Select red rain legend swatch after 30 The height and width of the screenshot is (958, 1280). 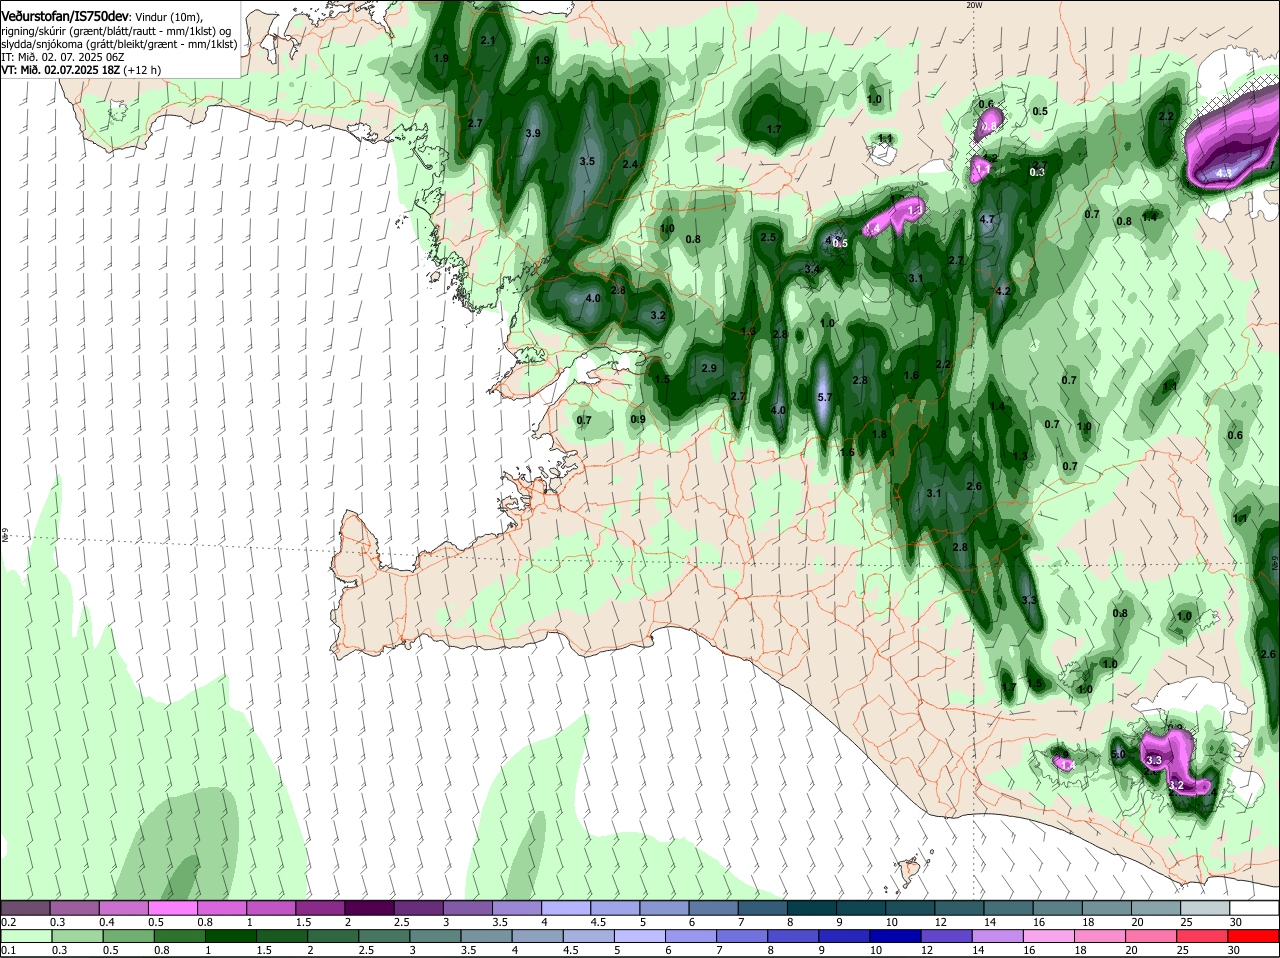1254,936
